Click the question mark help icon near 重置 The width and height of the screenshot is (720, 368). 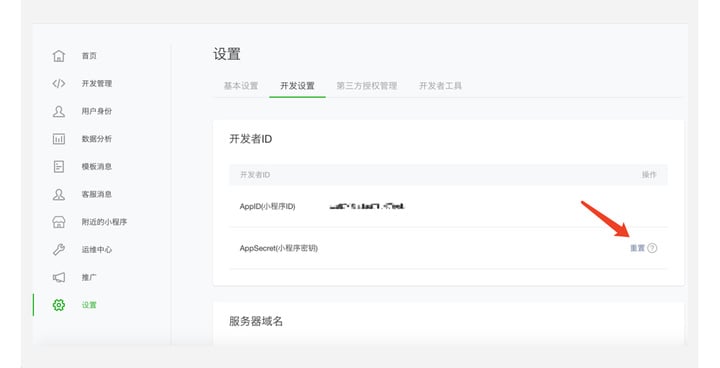point(652,248)
